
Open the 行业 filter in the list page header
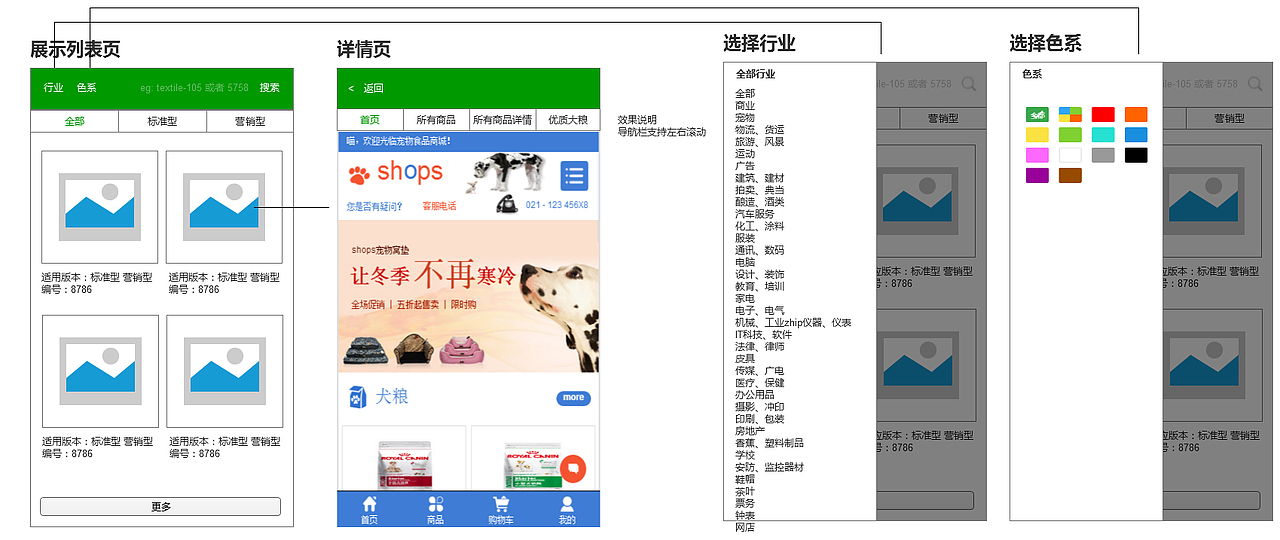click(x=53, y=88)
